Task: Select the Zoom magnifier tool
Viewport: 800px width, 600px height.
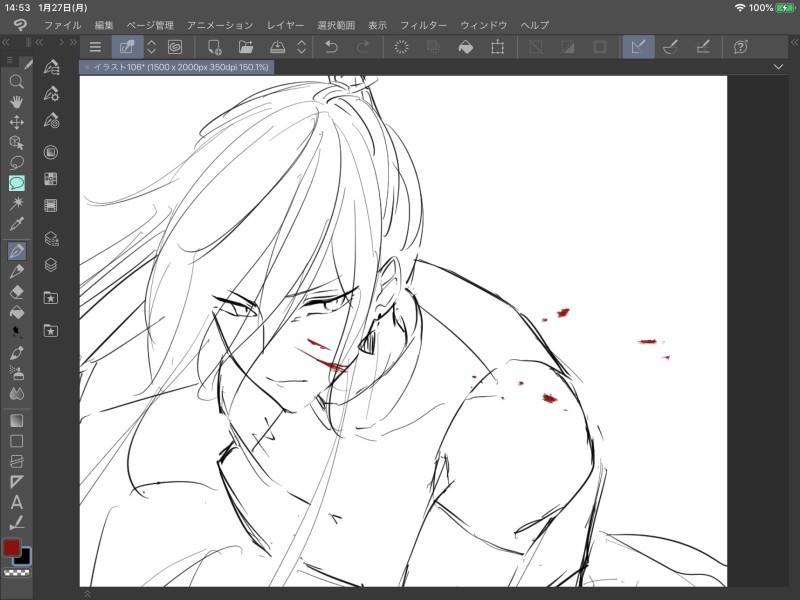Action: click(x=16, y=82)
